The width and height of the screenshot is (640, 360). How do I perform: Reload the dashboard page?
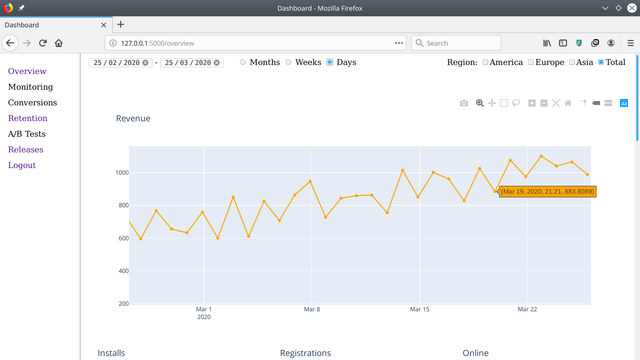[42, 43]
